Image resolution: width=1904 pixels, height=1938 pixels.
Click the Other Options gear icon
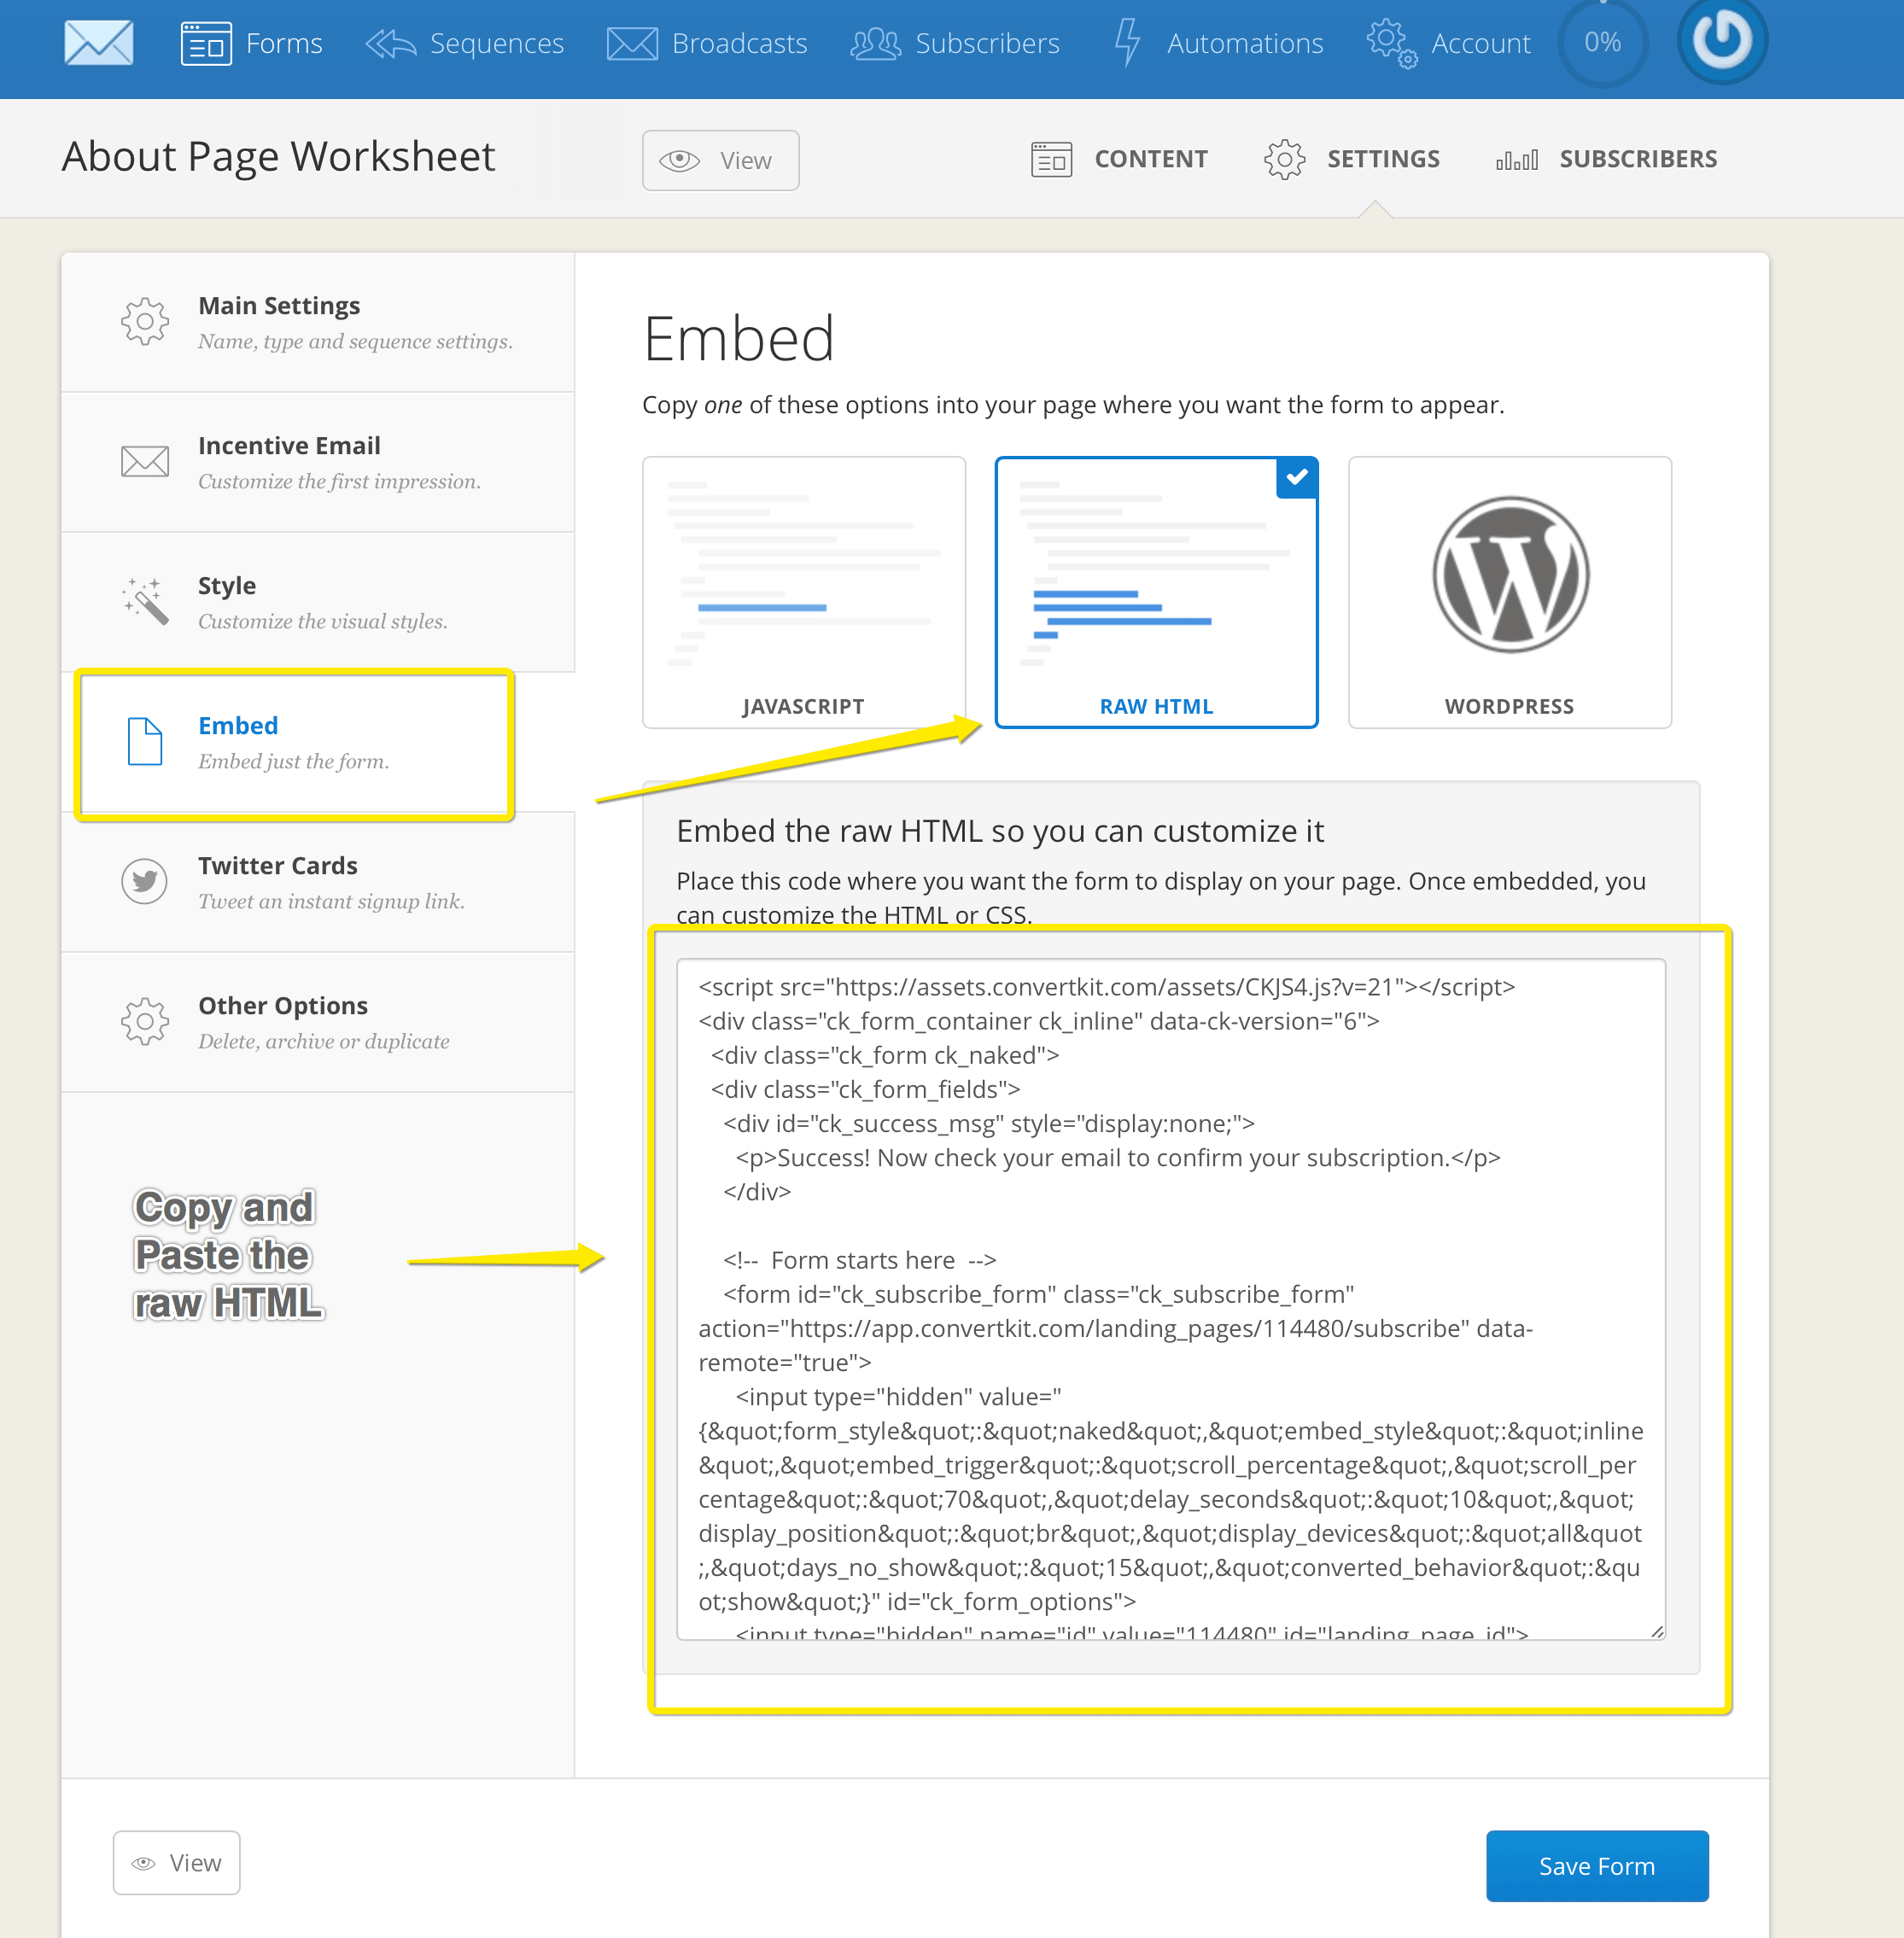(145, 1021)
